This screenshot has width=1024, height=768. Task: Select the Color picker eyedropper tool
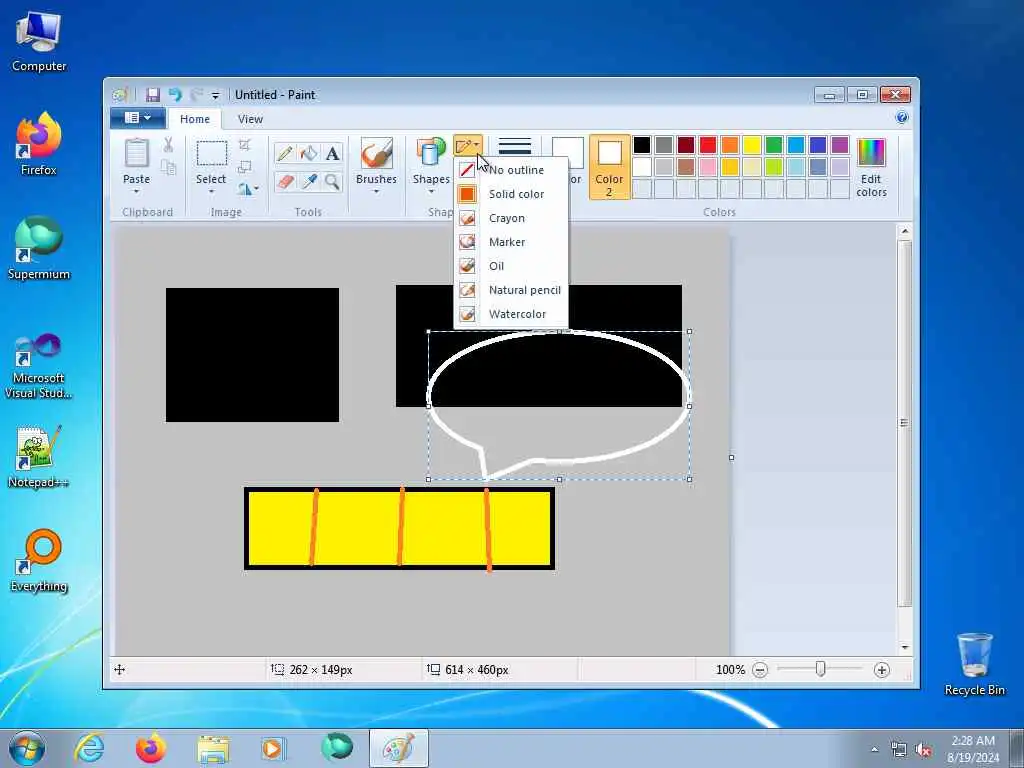pyautogui.click(x=309, y=182)
